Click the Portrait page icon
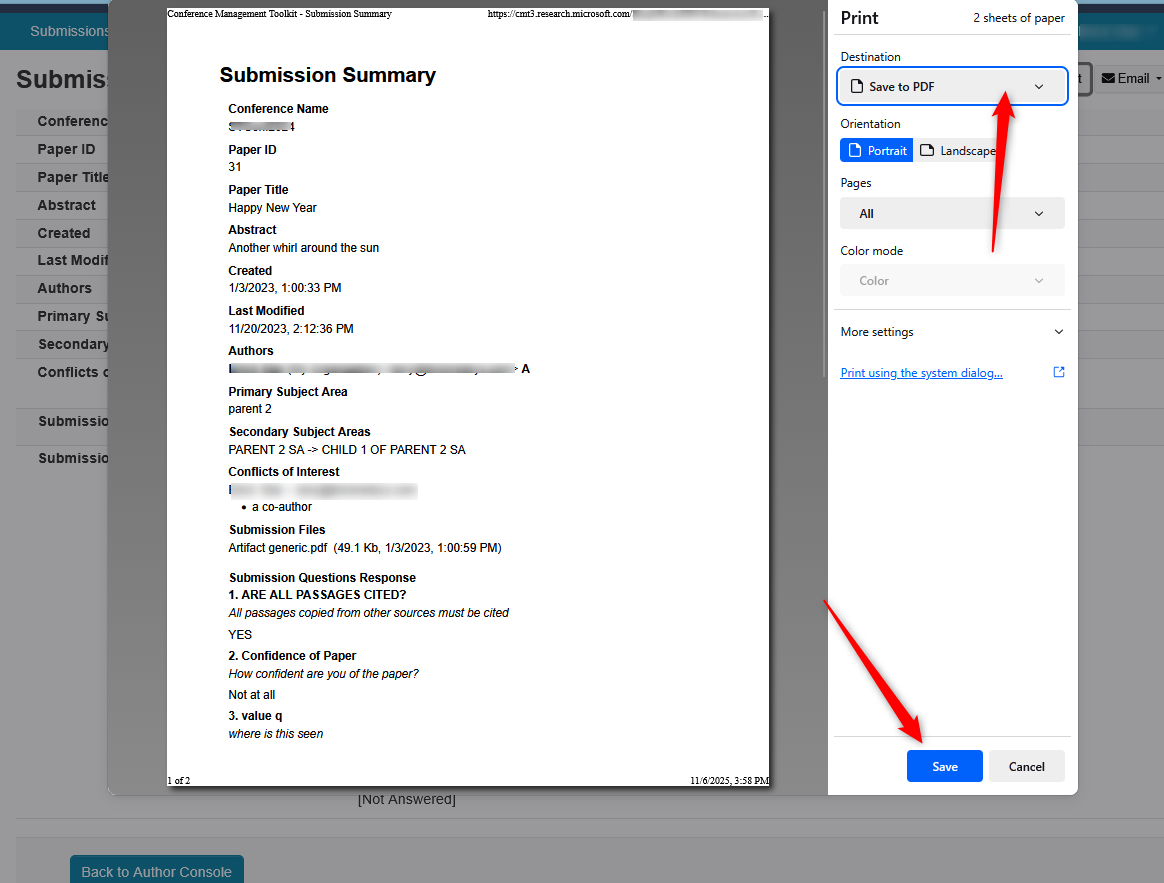This screenshot has width=1164, height=883. [x=855, y=151]
